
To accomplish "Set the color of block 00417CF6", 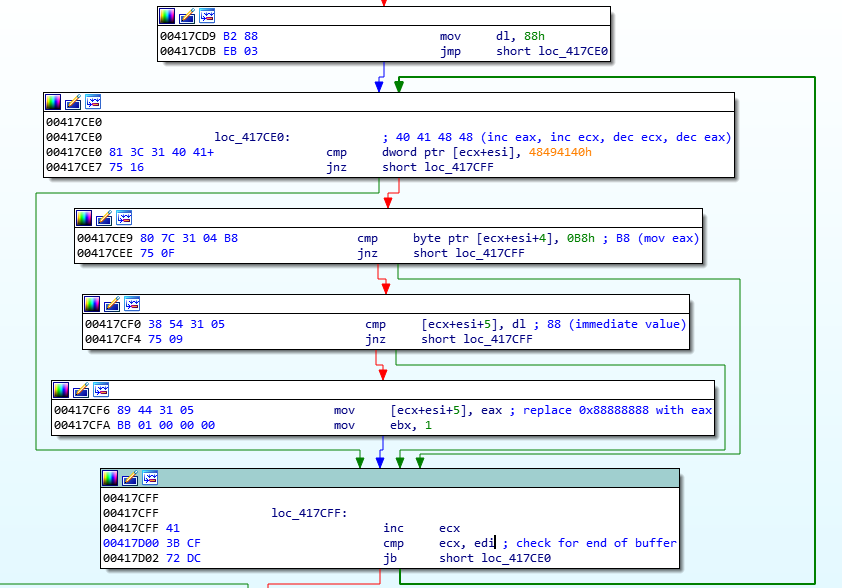I will point(61,390).
